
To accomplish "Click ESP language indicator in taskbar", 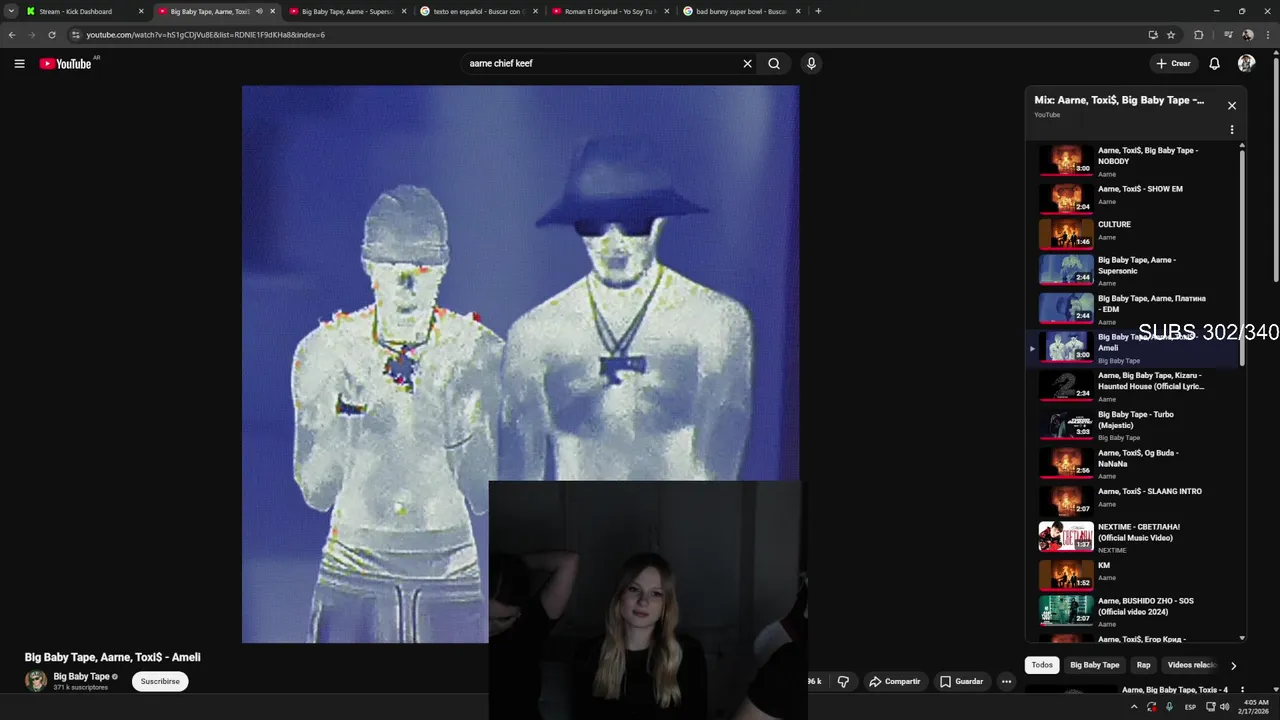I will tap(1190, 707).
